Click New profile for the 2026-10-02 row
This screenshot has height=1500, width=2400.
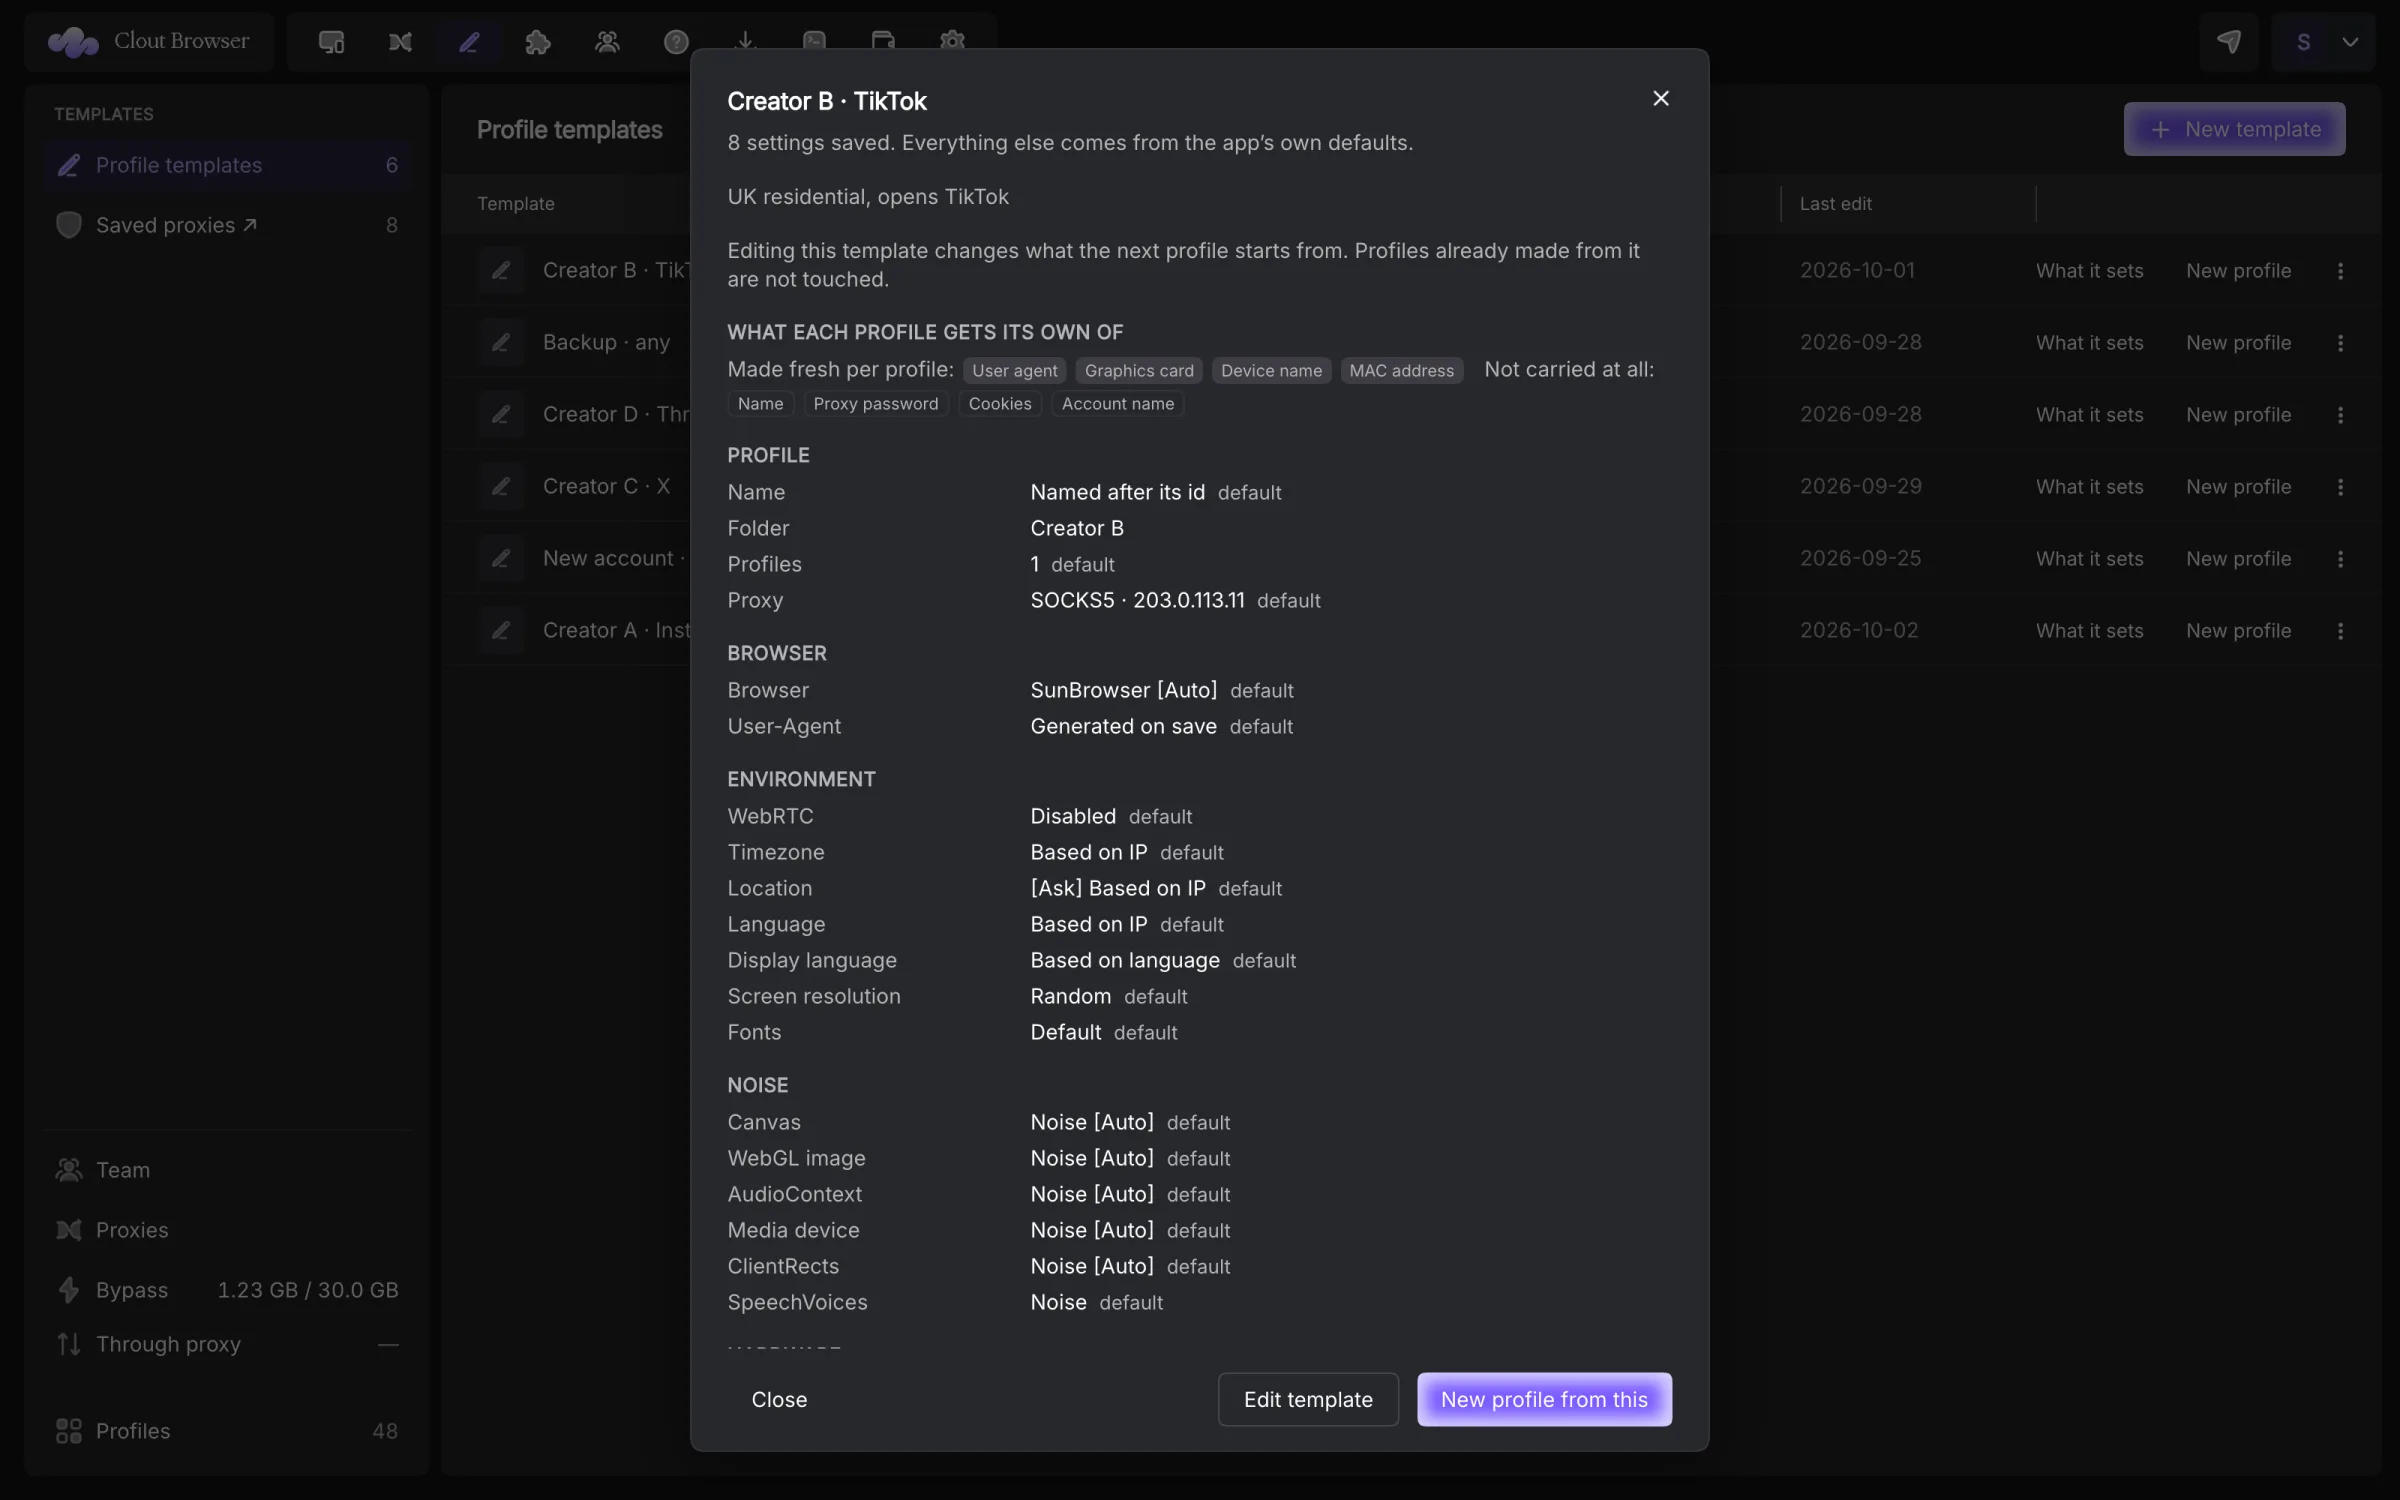pos(2238,631)
